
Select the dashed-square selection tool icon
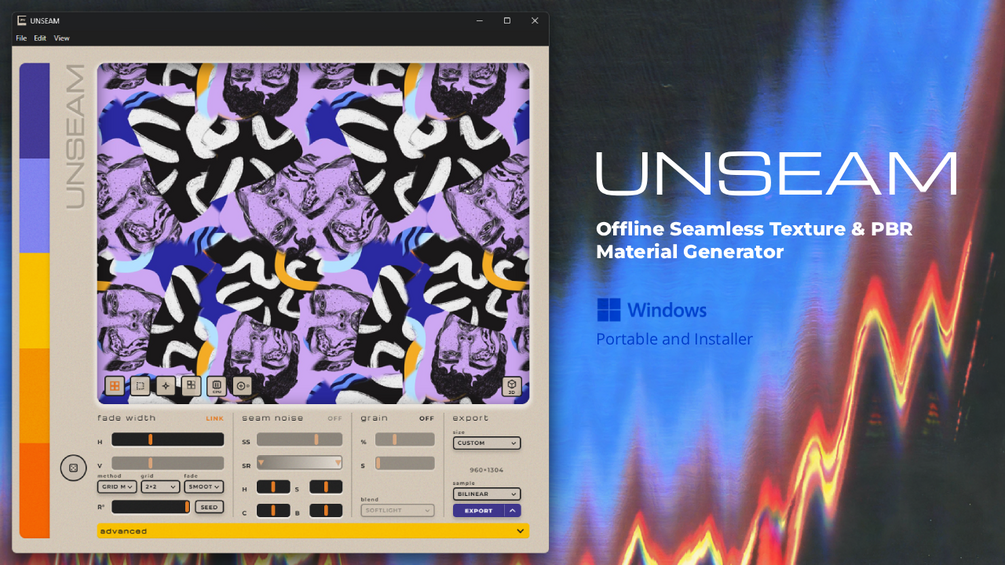pyautogui.click(x=140, y=386)
